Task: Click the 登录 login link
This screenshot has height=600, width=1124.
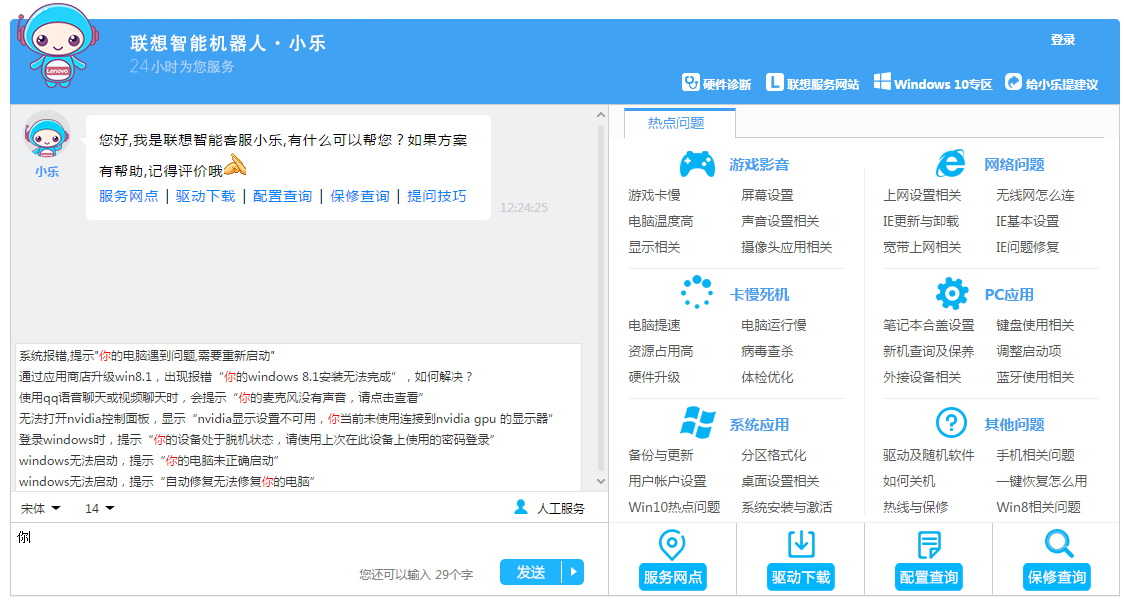Action: point(1062,40)
